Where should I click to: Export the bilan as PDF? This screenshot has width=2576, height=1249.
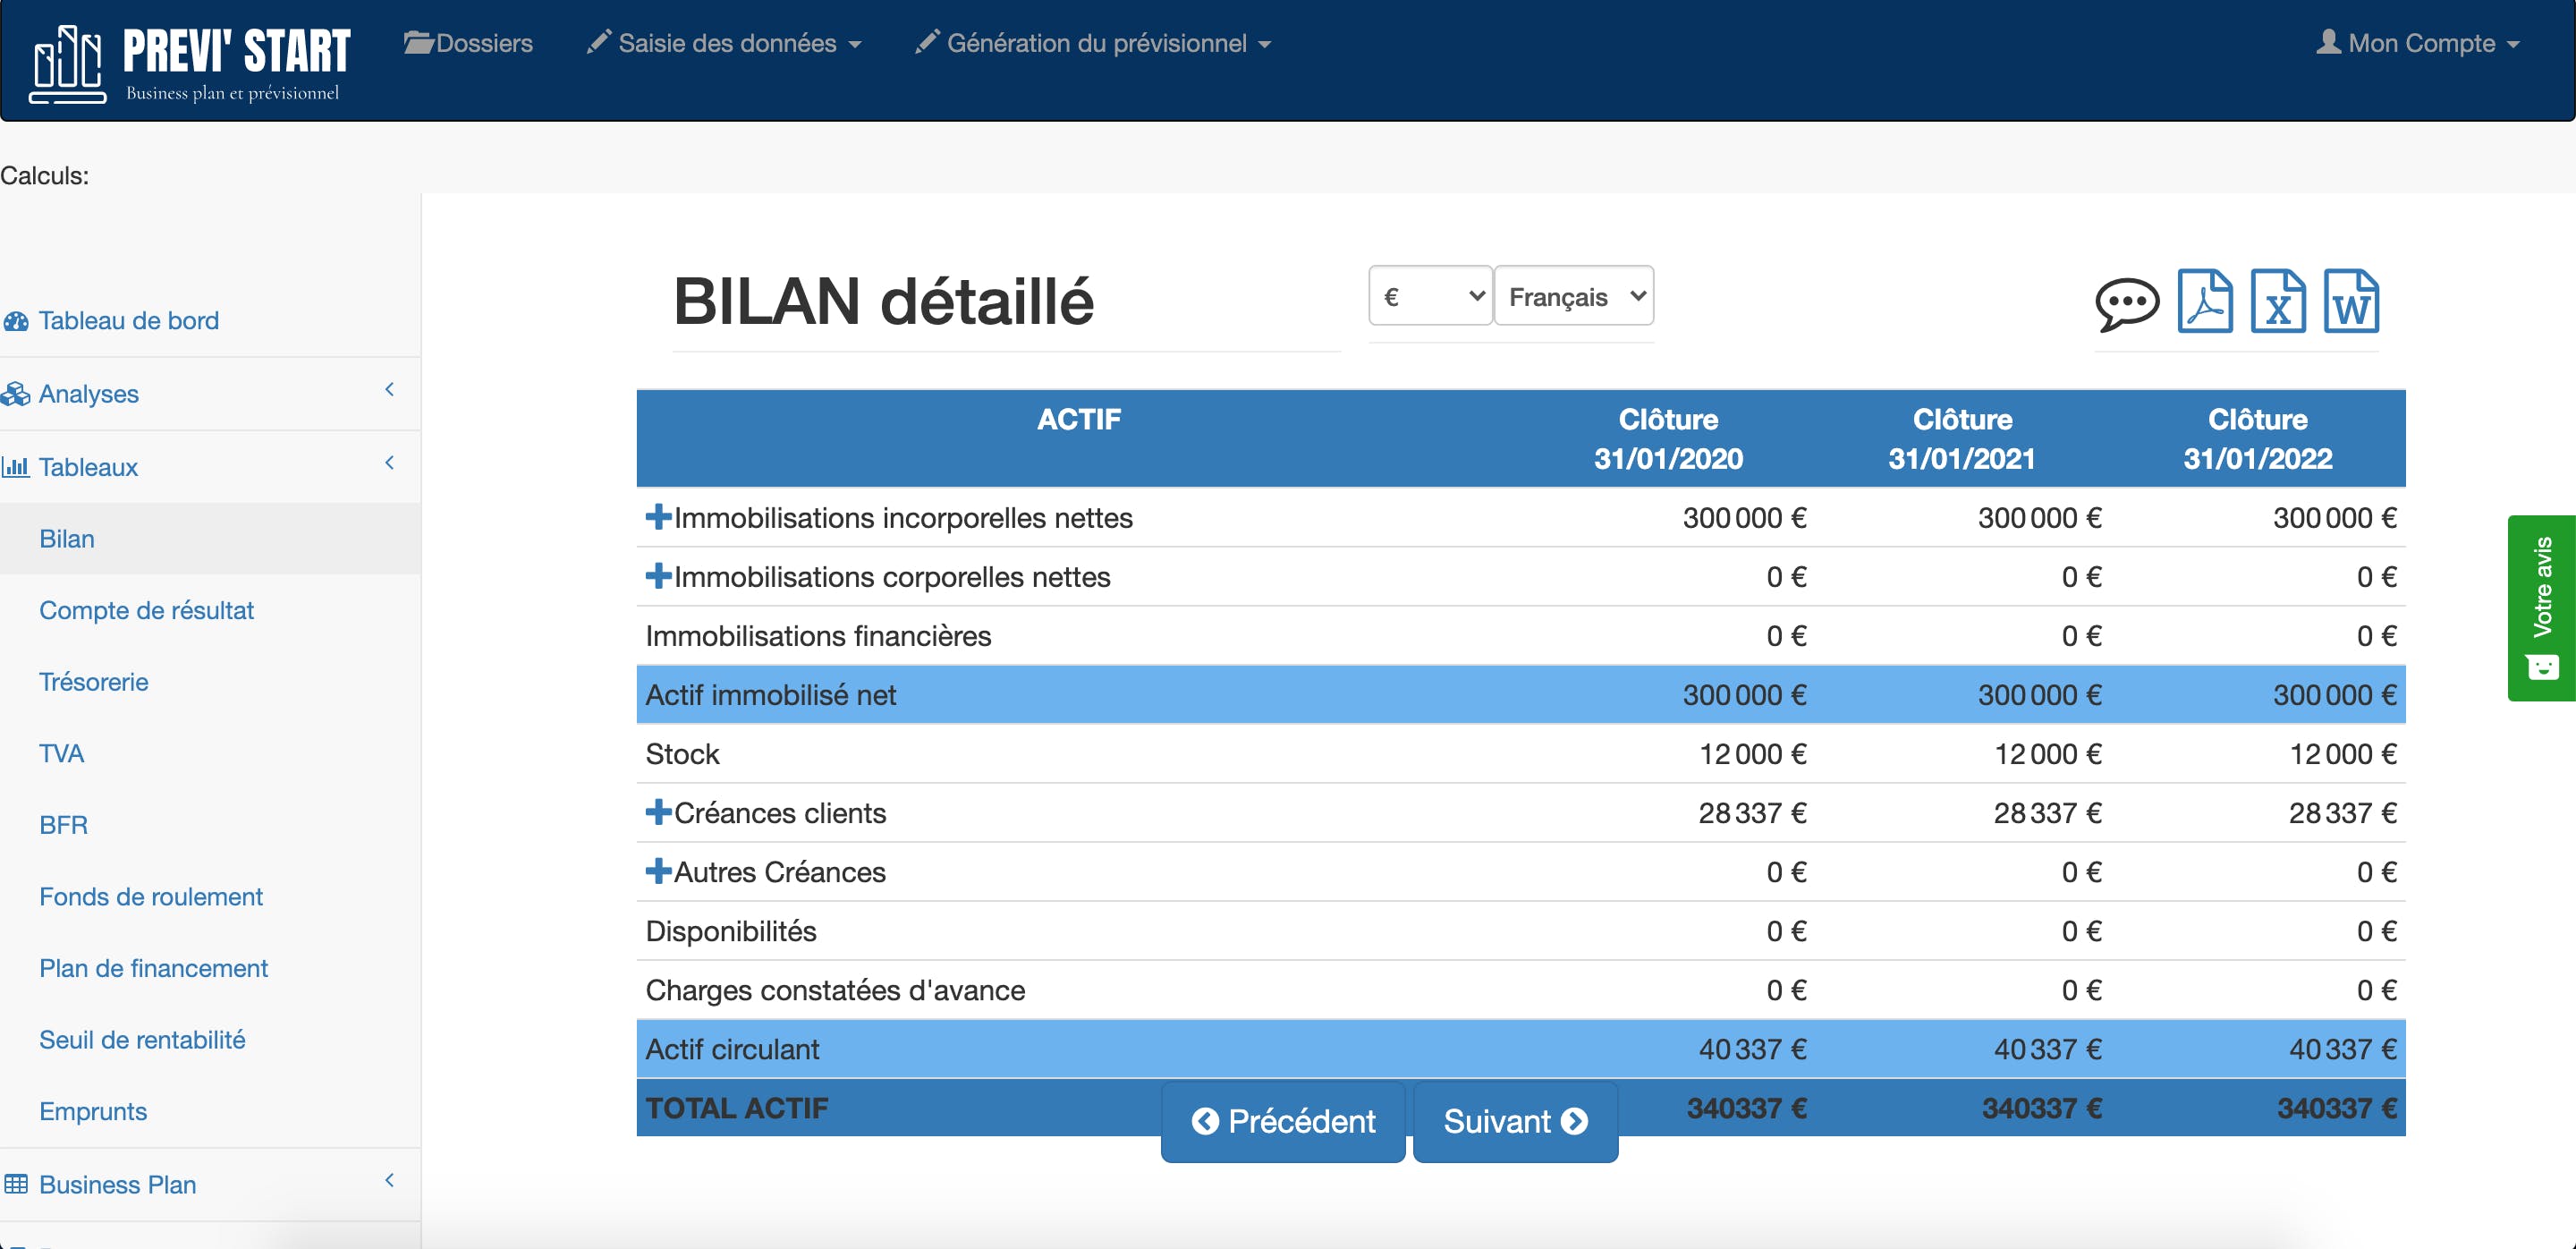tap(2204, 301)
